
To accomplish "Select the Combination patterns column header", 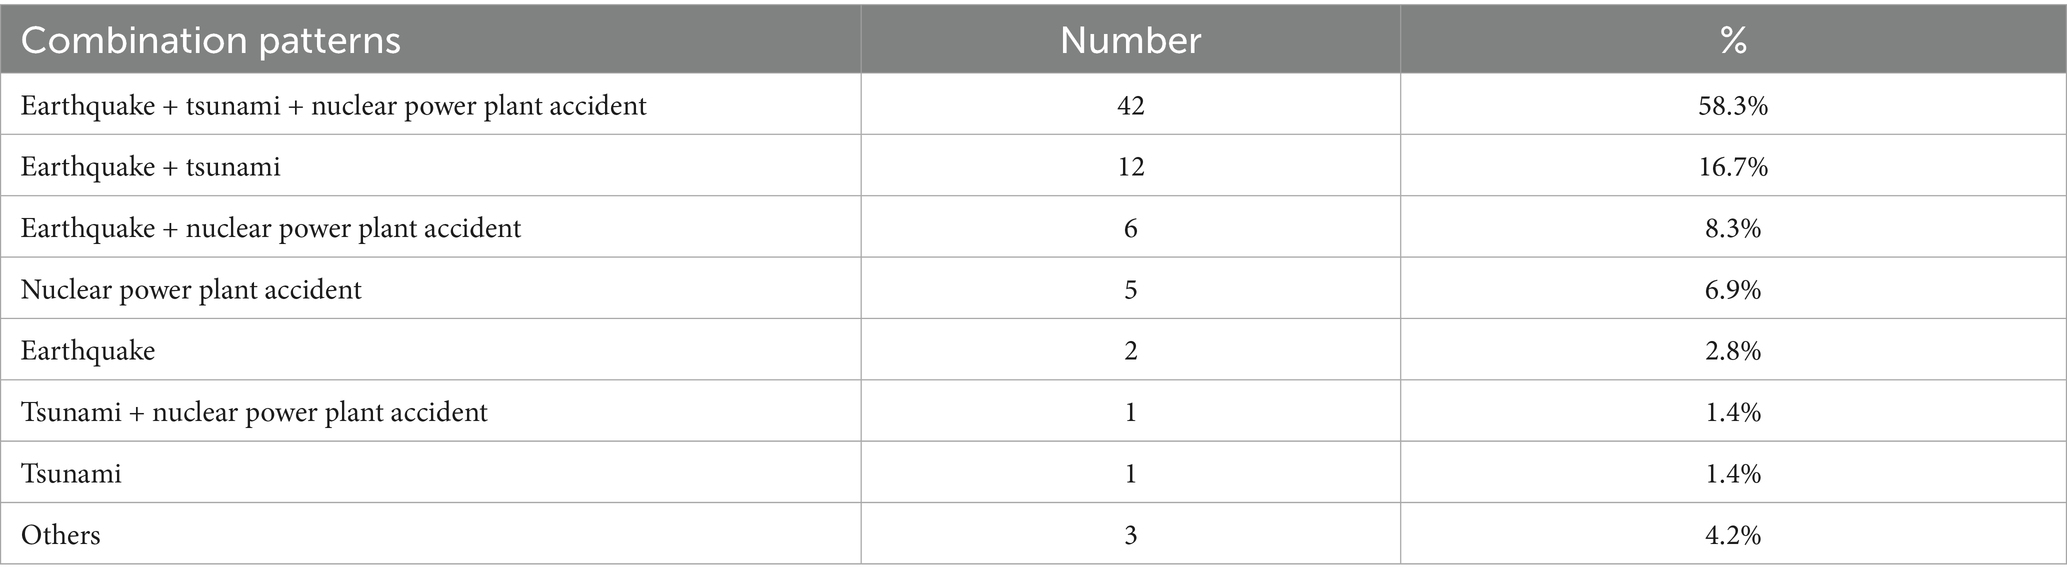I will coord(210,41).
